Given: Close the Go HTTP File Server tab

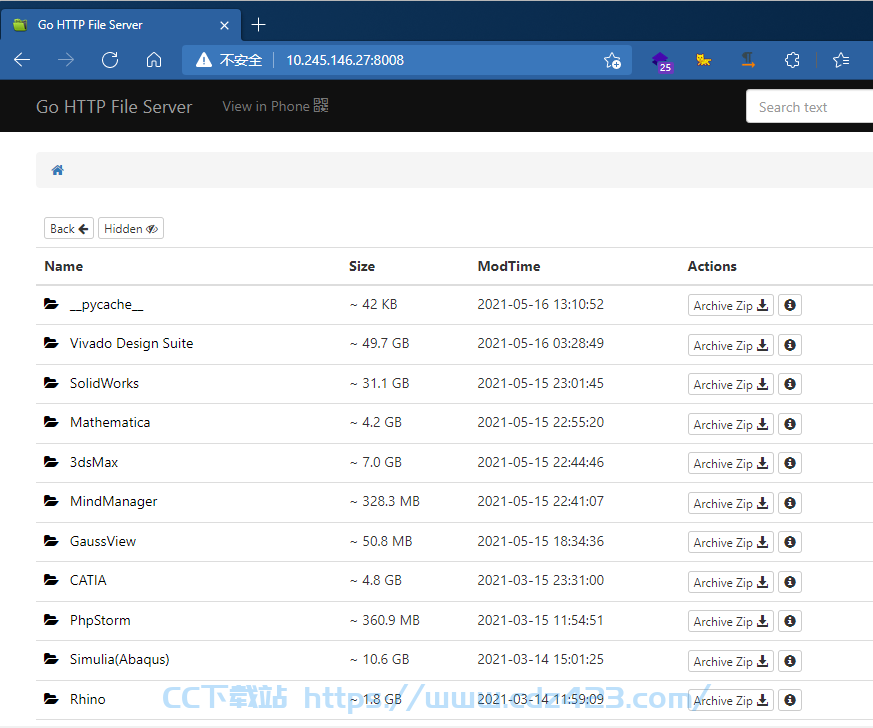Looking at the screenshot, I should coord(224,25).
